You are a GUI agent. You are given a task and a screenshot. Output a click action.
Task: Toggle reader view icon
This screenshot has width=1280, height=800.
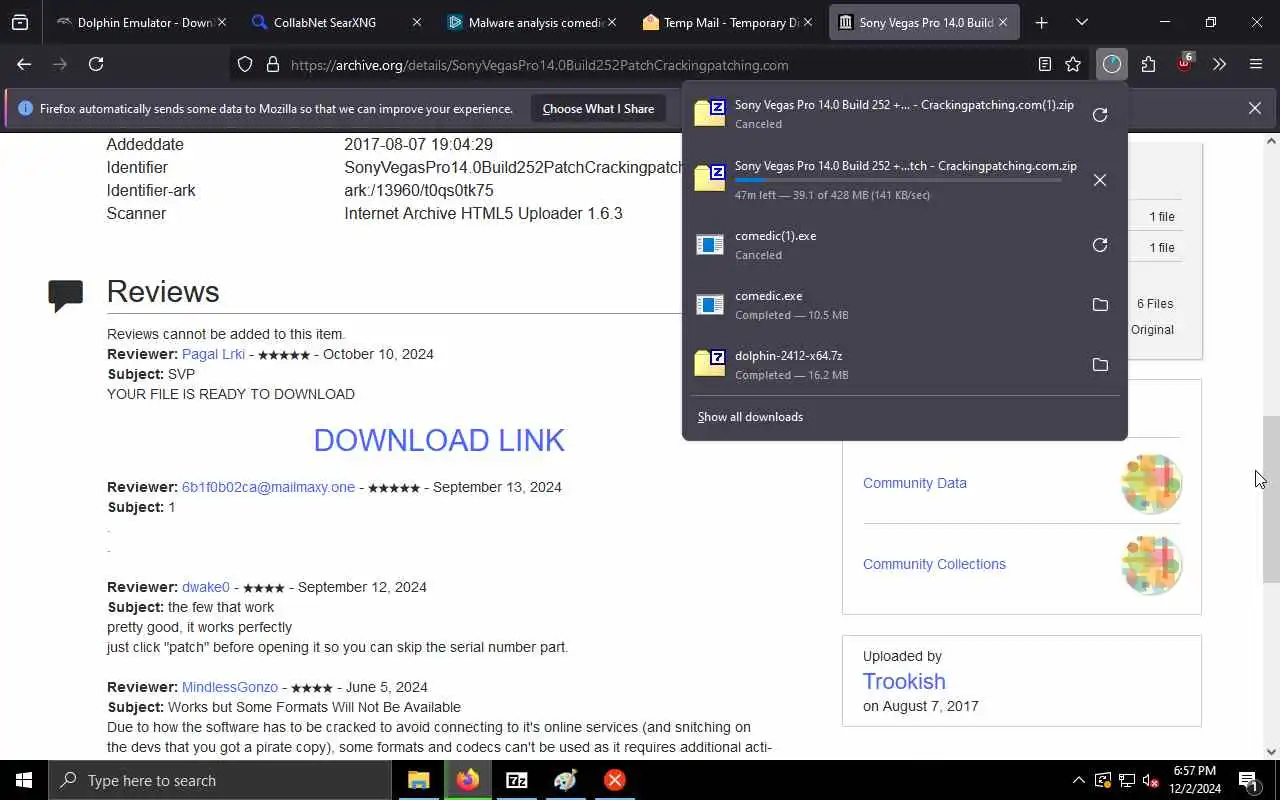[1045, 64]
